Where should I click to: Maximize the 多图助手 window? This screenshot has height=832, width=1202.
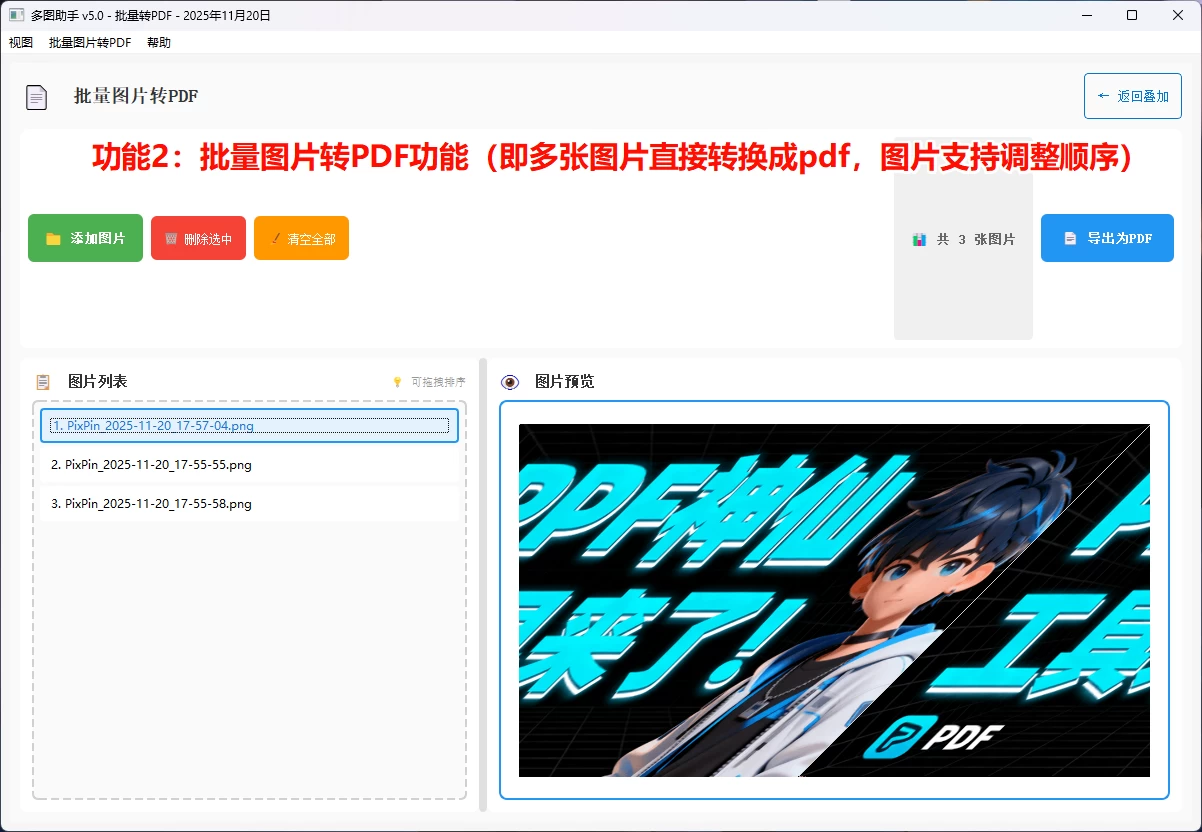point(1131,15)
